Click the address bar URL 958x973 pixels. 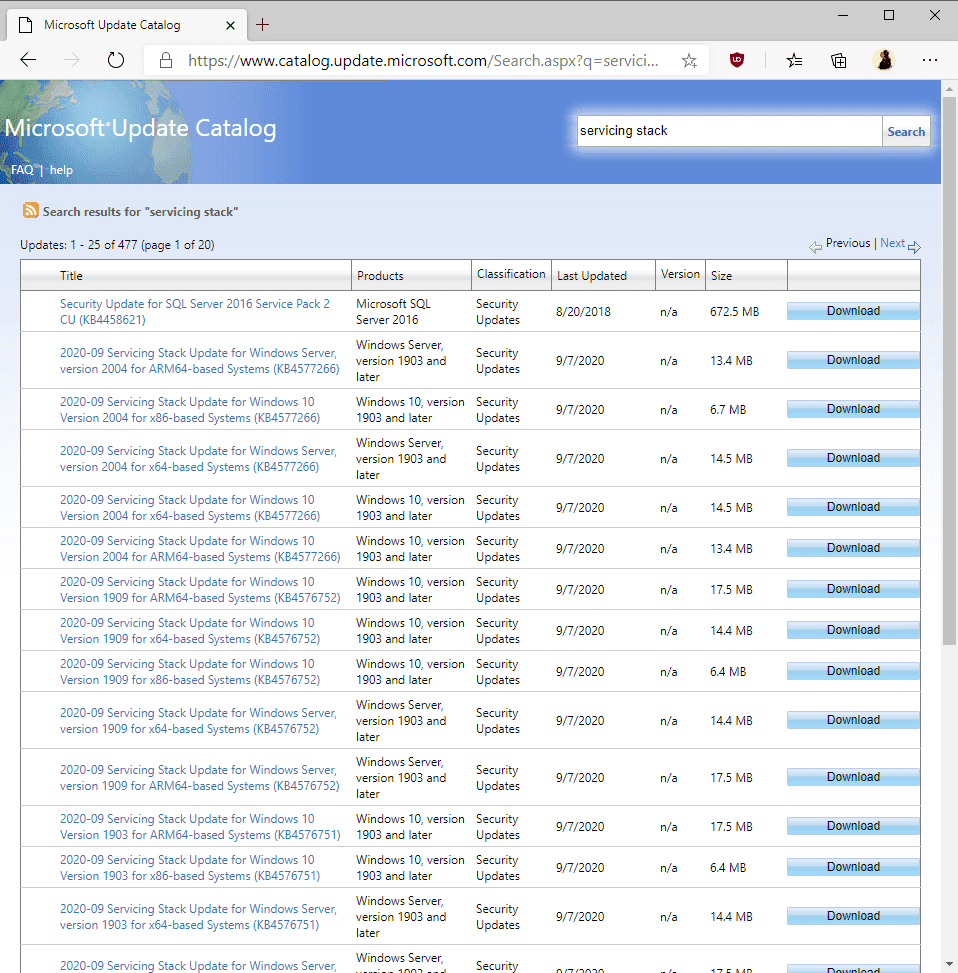pyautogui.click(x=423, y=61)
